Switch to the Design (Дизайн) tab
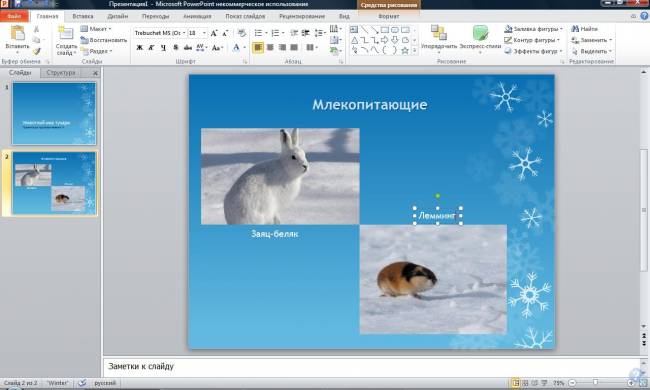This screenshot has width=650, height=390. tap(118, 16)
